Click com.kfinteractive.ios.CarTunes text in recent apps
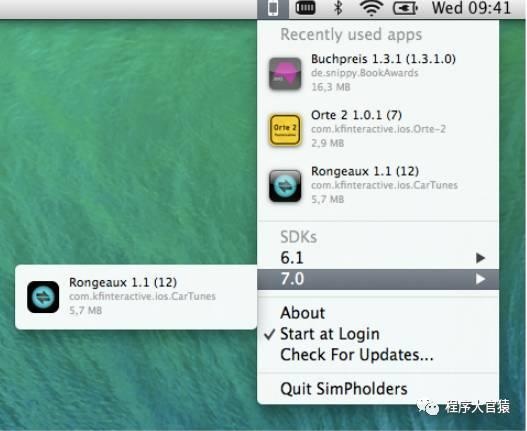 [384, 185]
